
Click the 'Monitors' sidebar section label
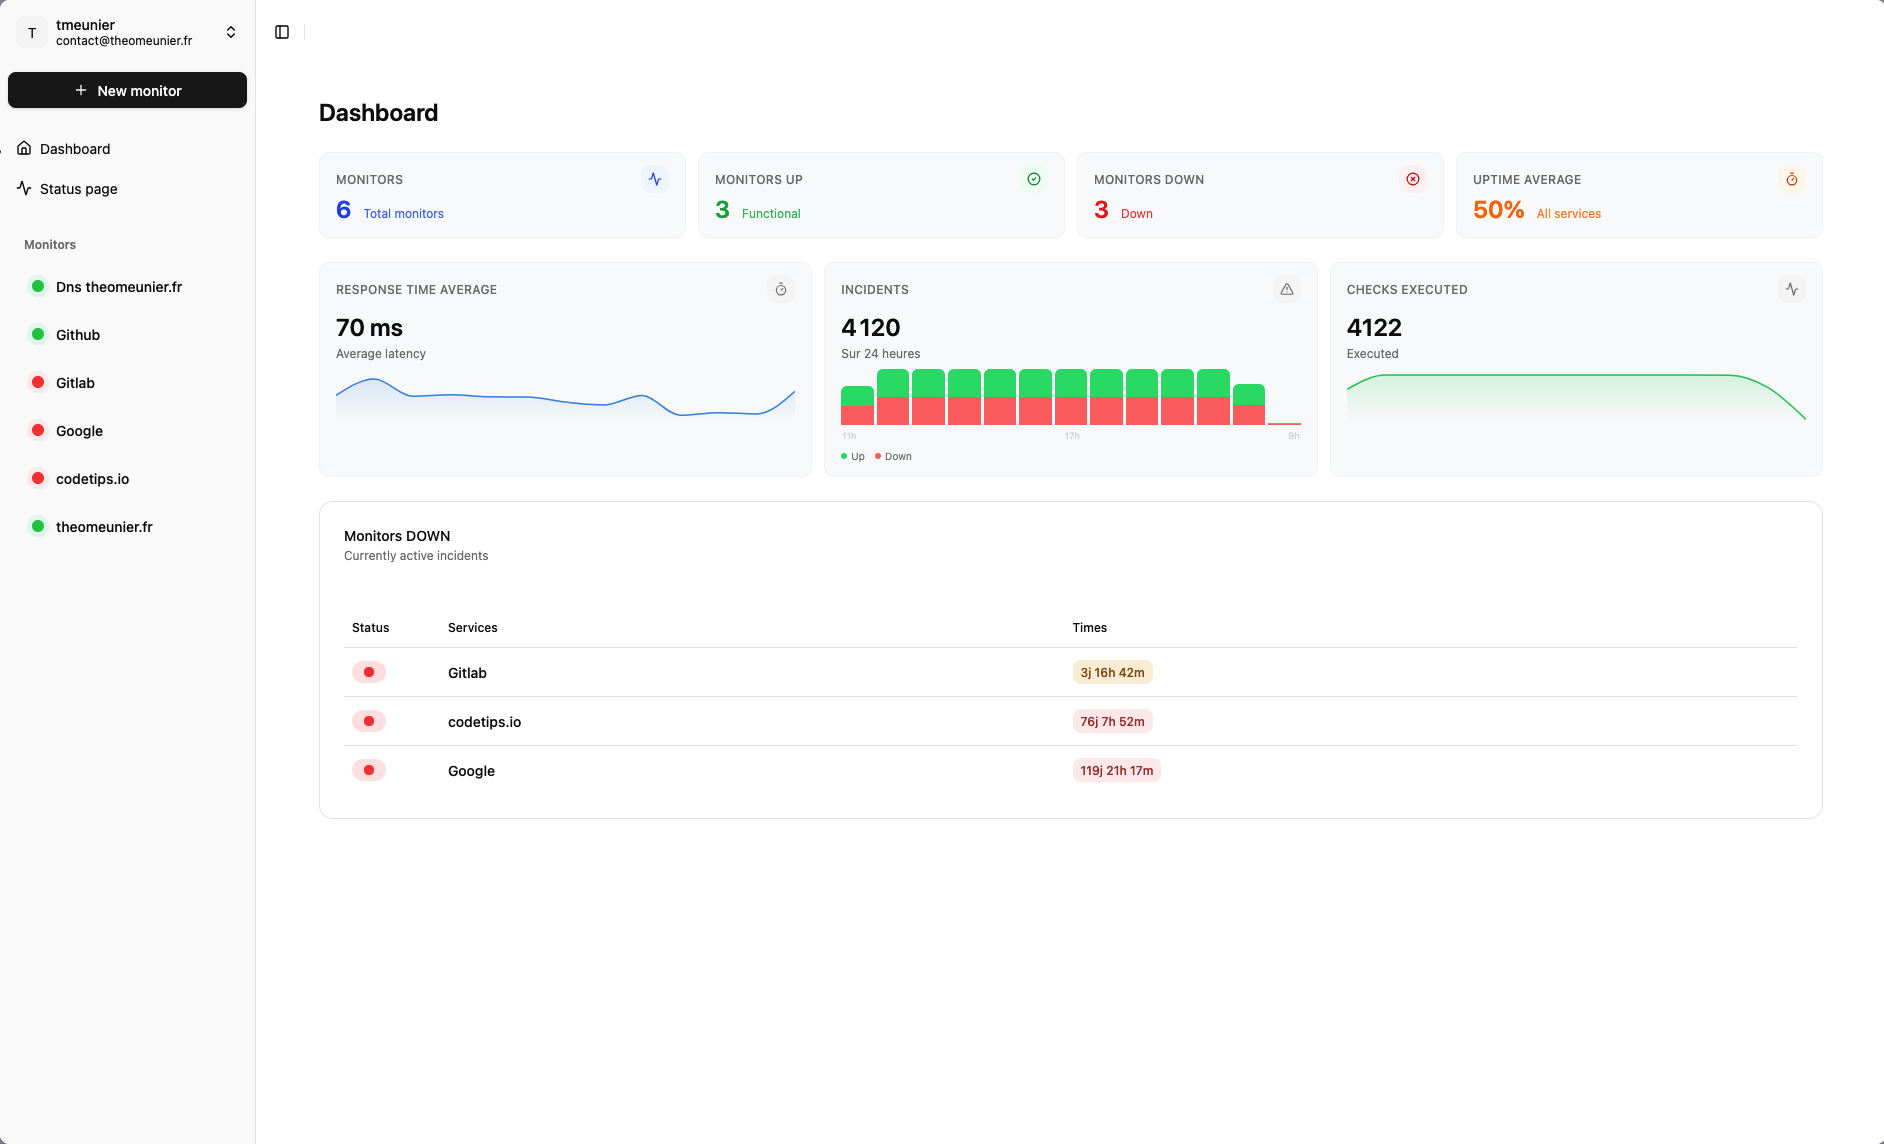50,245
